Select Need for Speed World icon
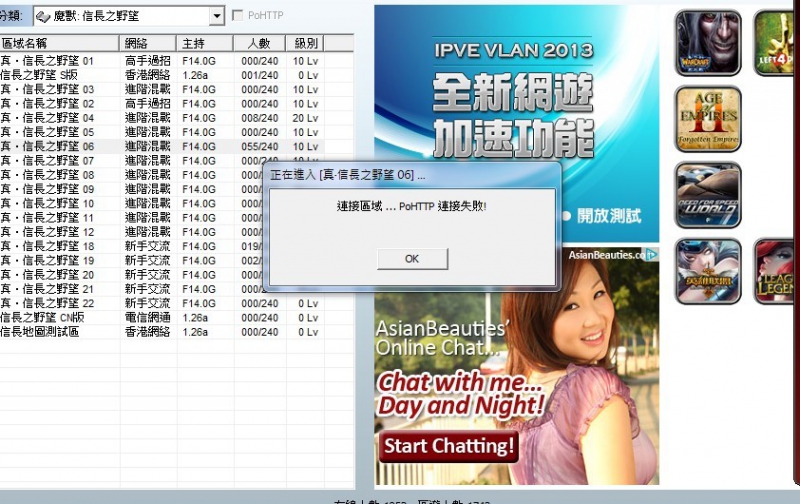Image resolution: width=800 pixels, height=504 pixels. 708,195
